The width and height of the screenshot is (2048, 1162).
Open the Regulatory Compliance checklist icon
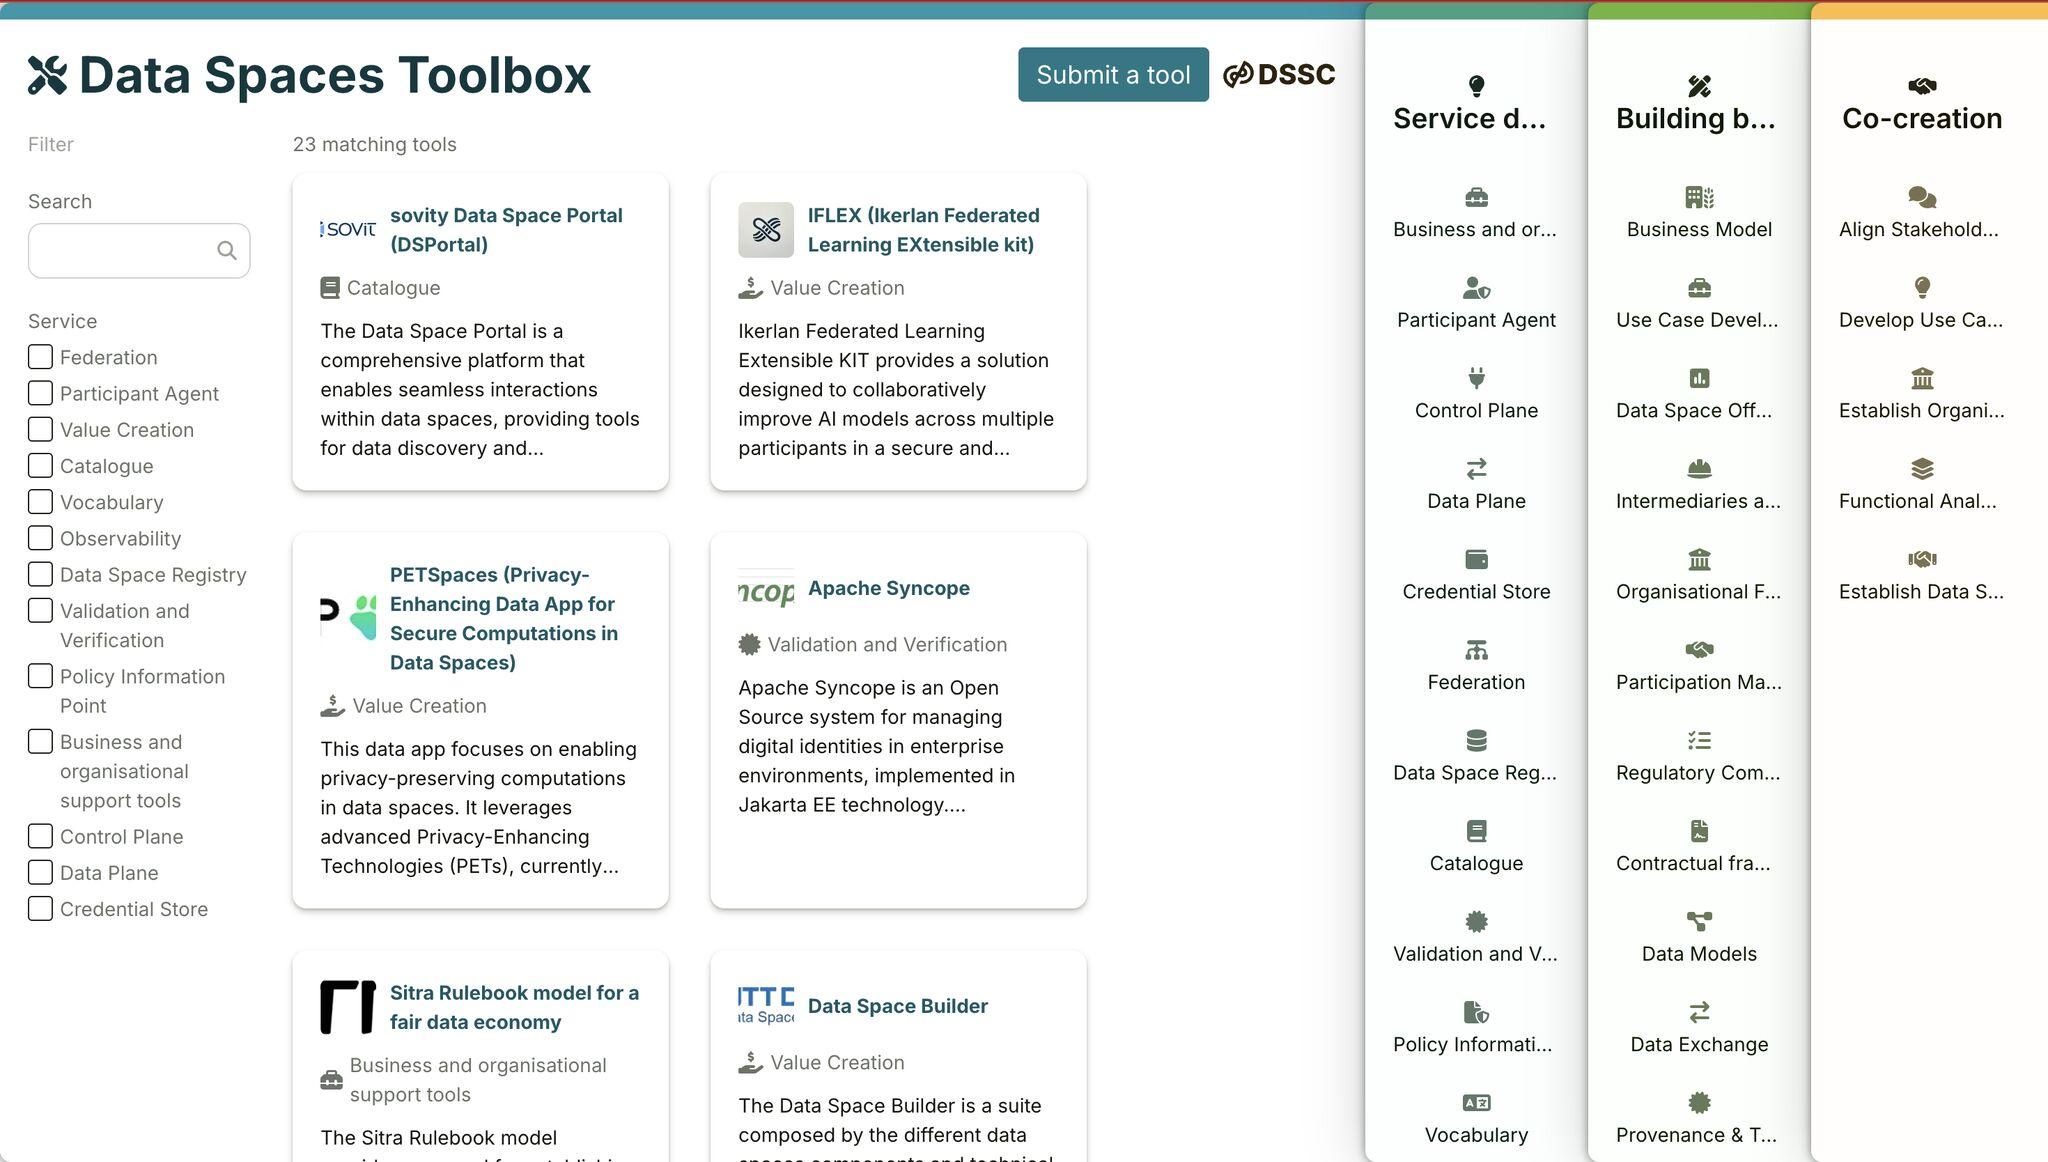(1699, 740)
